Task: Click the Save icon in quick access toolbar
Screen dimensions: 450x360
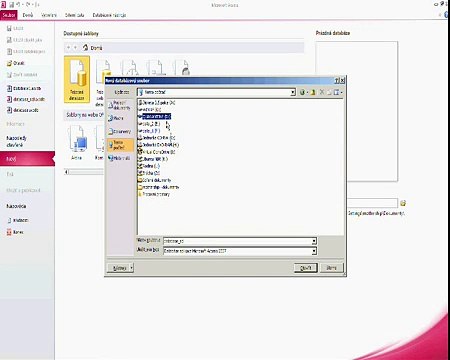Action: 12,5
